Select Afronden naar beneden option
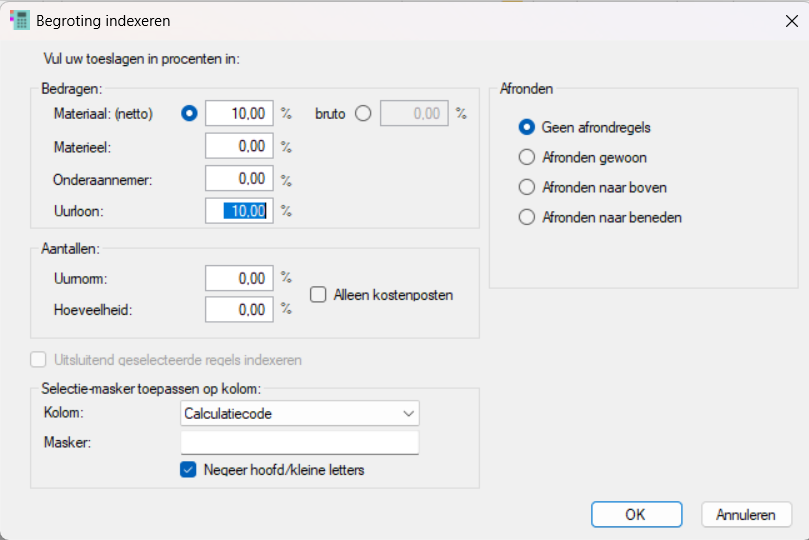Screen dimensions: 809x540 tap(527, 217)
